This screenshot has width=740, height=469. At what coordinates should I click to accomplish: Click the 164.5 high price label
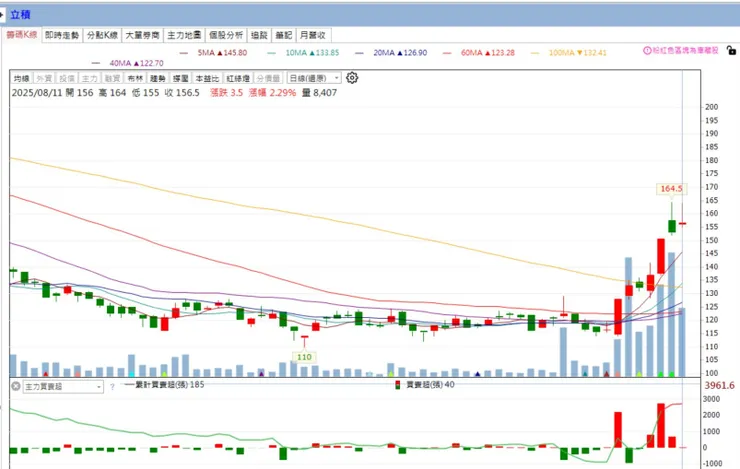coord(672,189)
